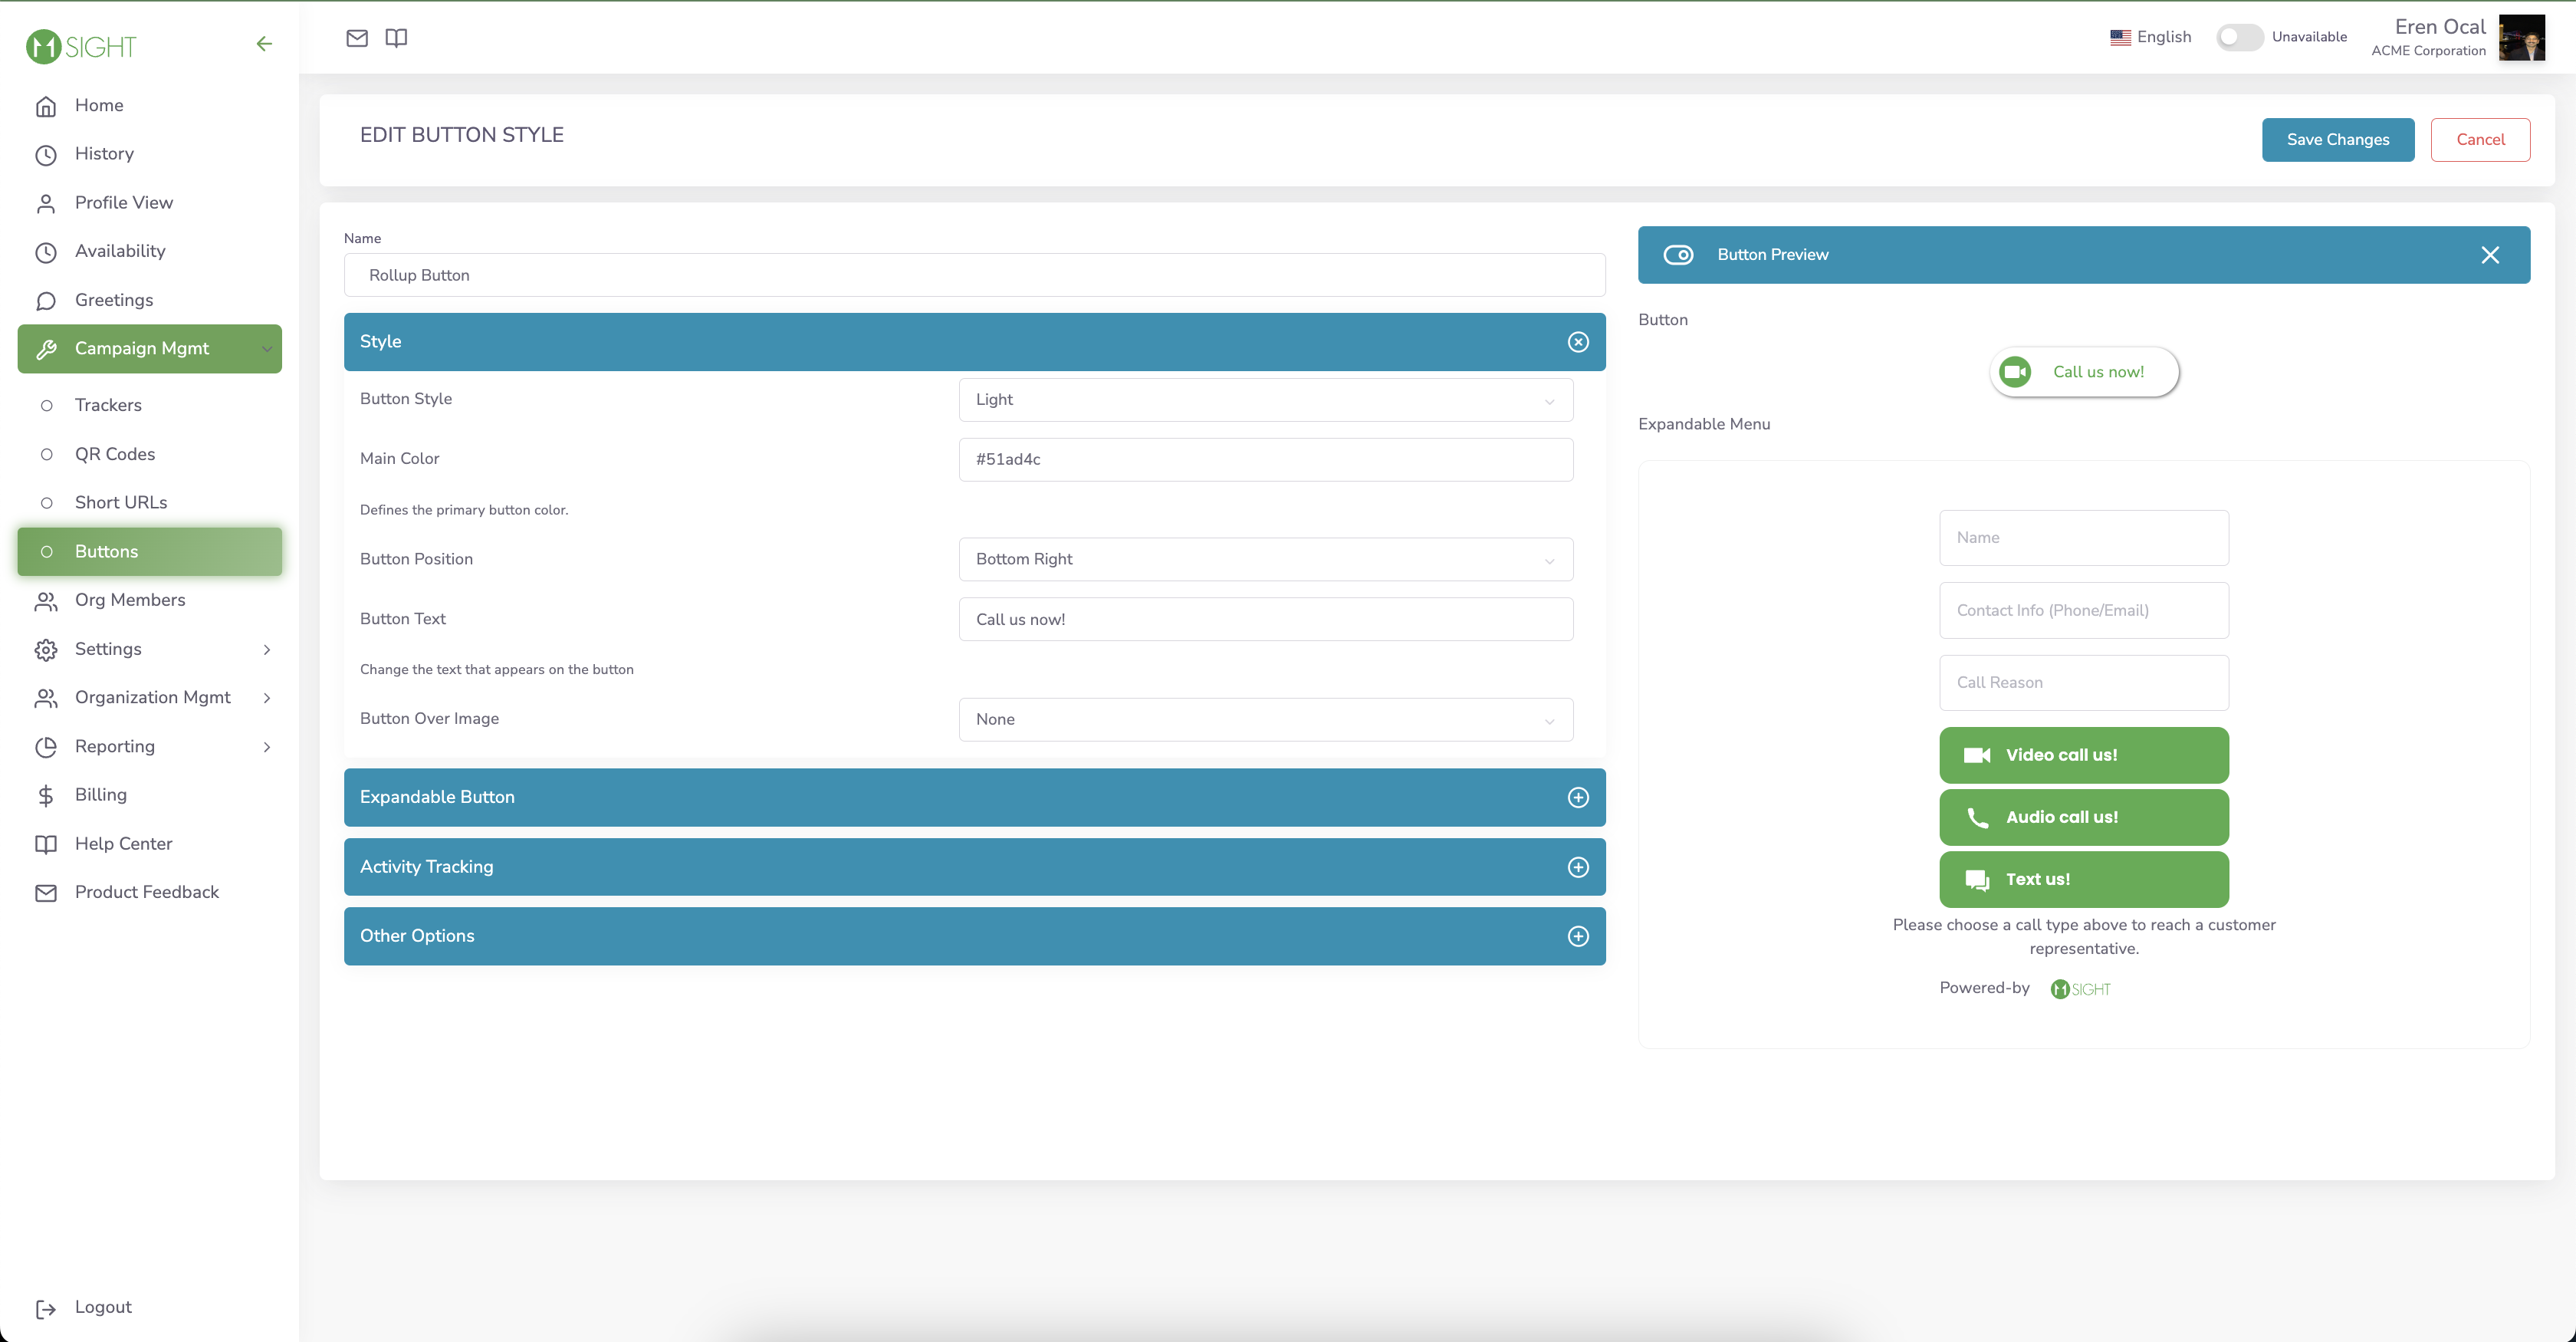Select the Buttons menu item

(150, 552)
